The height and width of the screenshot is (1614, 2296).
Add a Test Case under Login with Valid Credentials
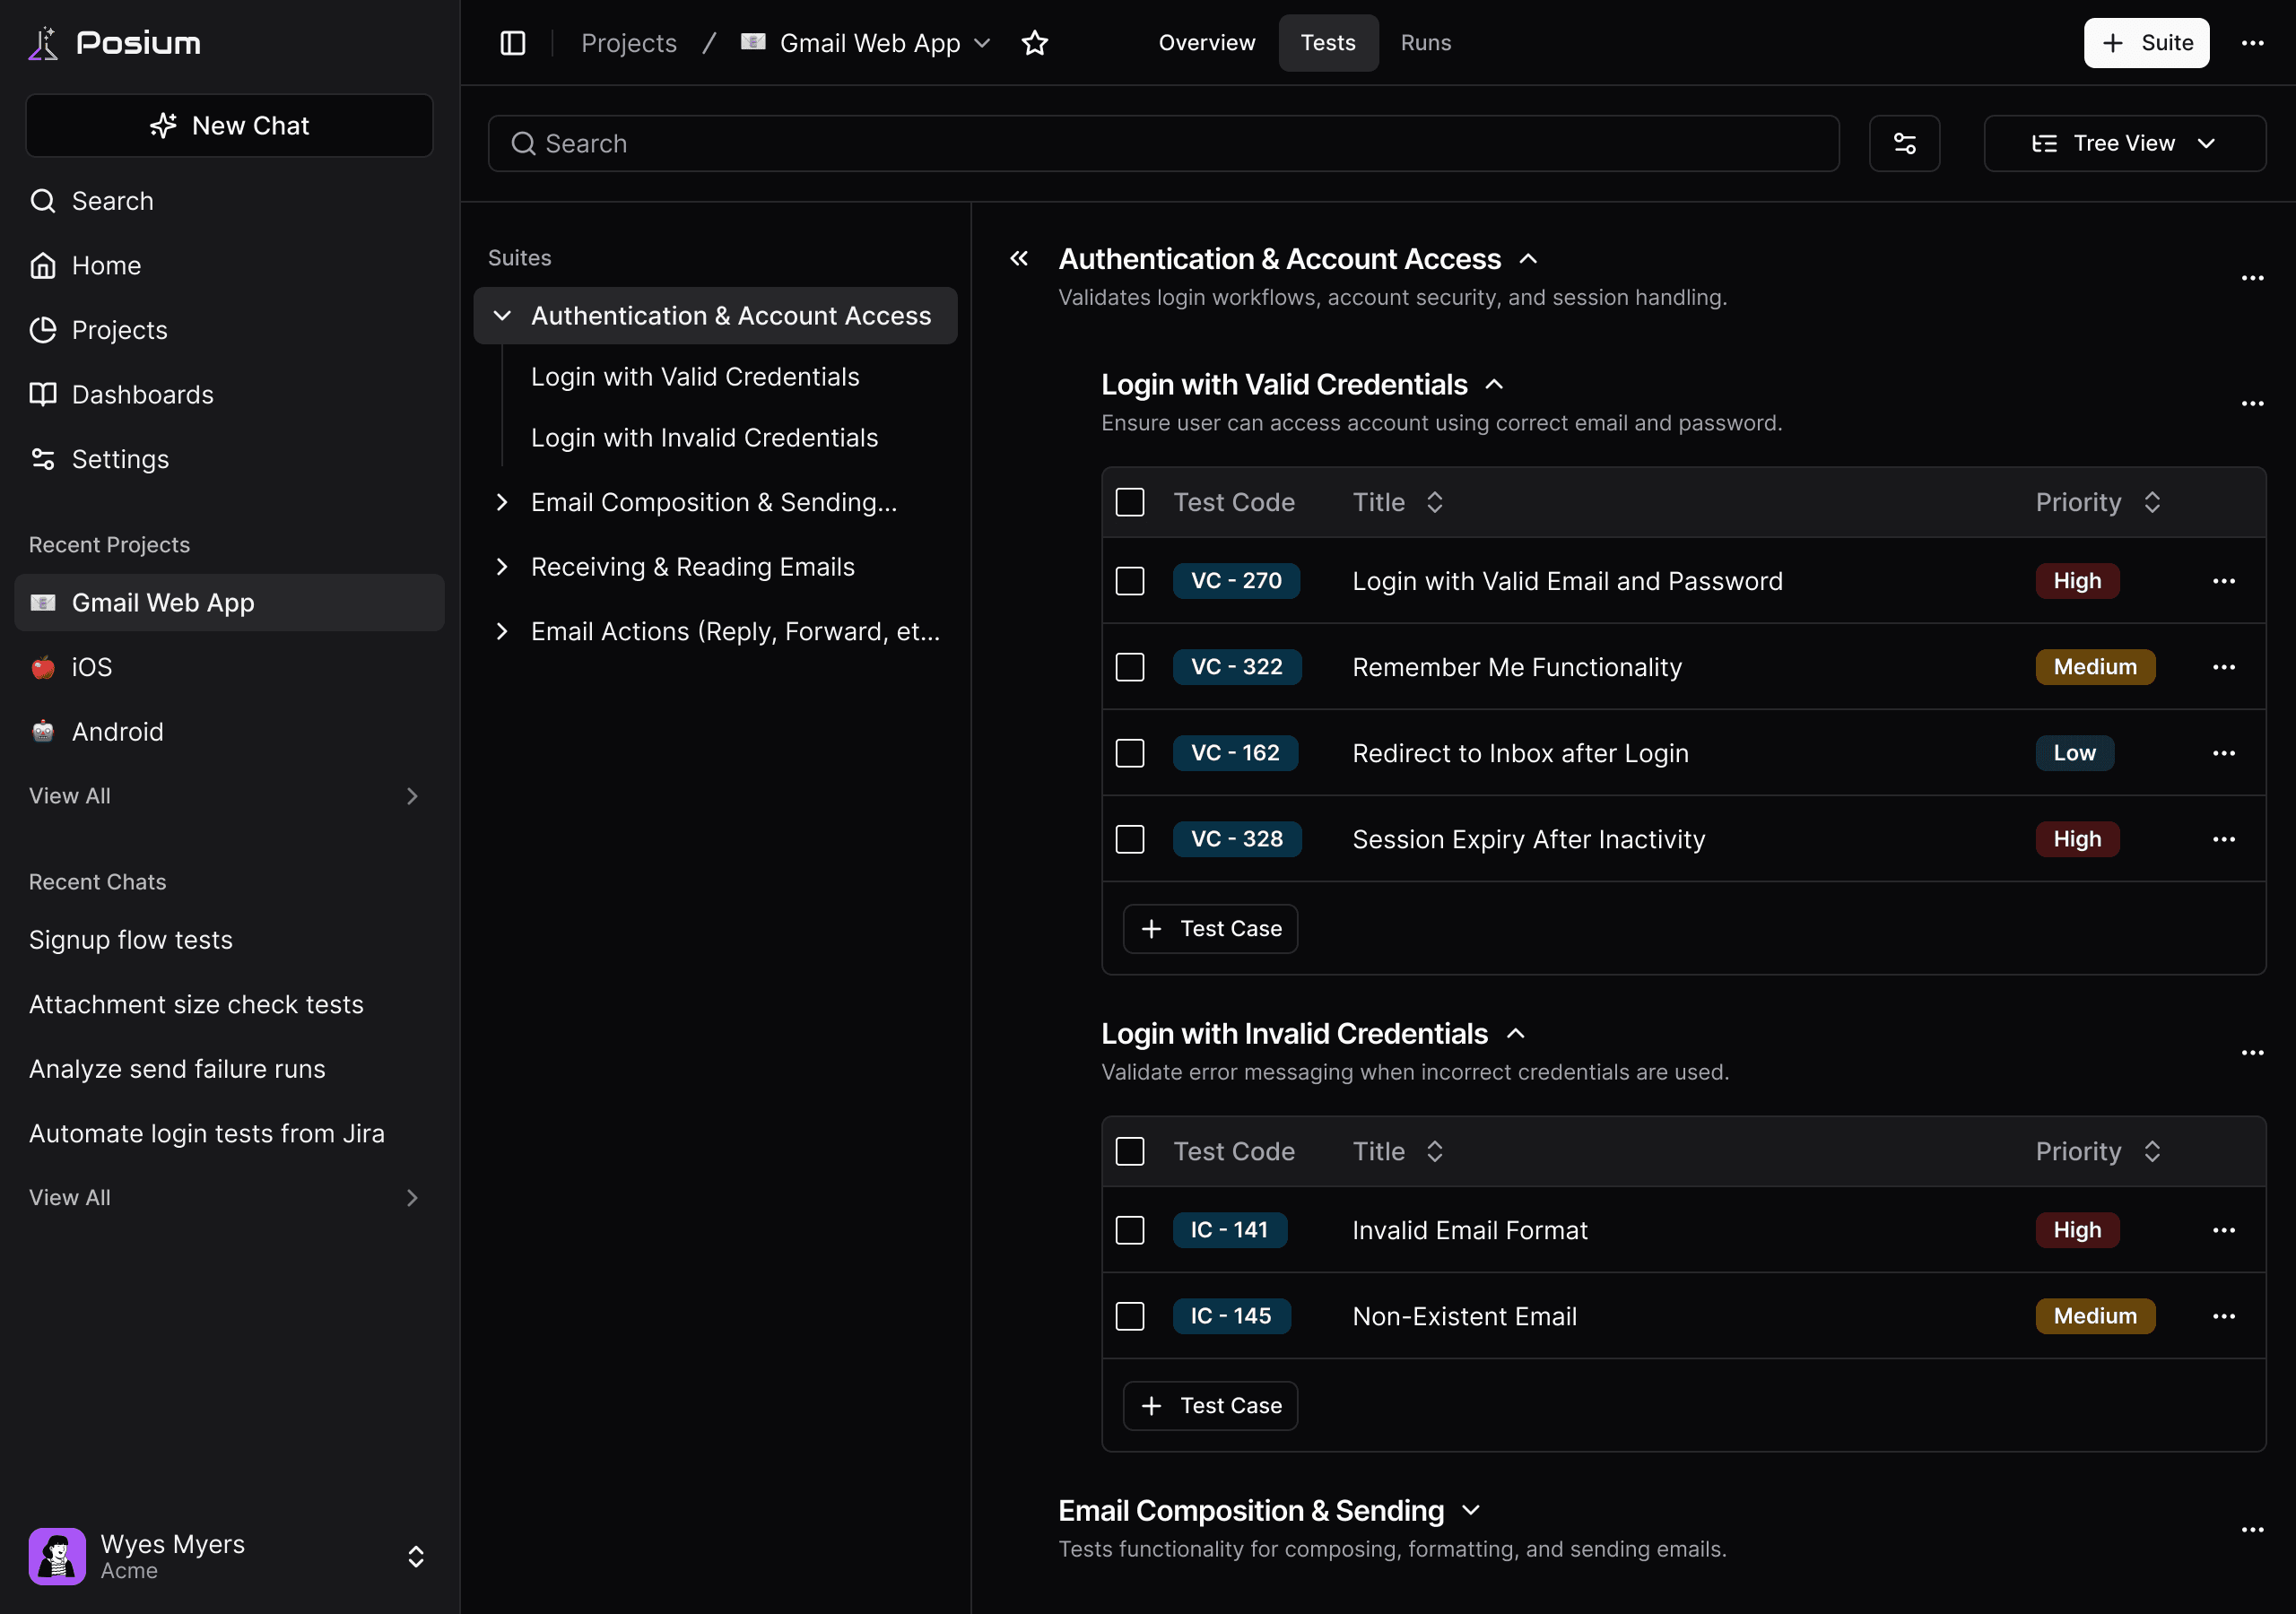[x=1209, y=928]
